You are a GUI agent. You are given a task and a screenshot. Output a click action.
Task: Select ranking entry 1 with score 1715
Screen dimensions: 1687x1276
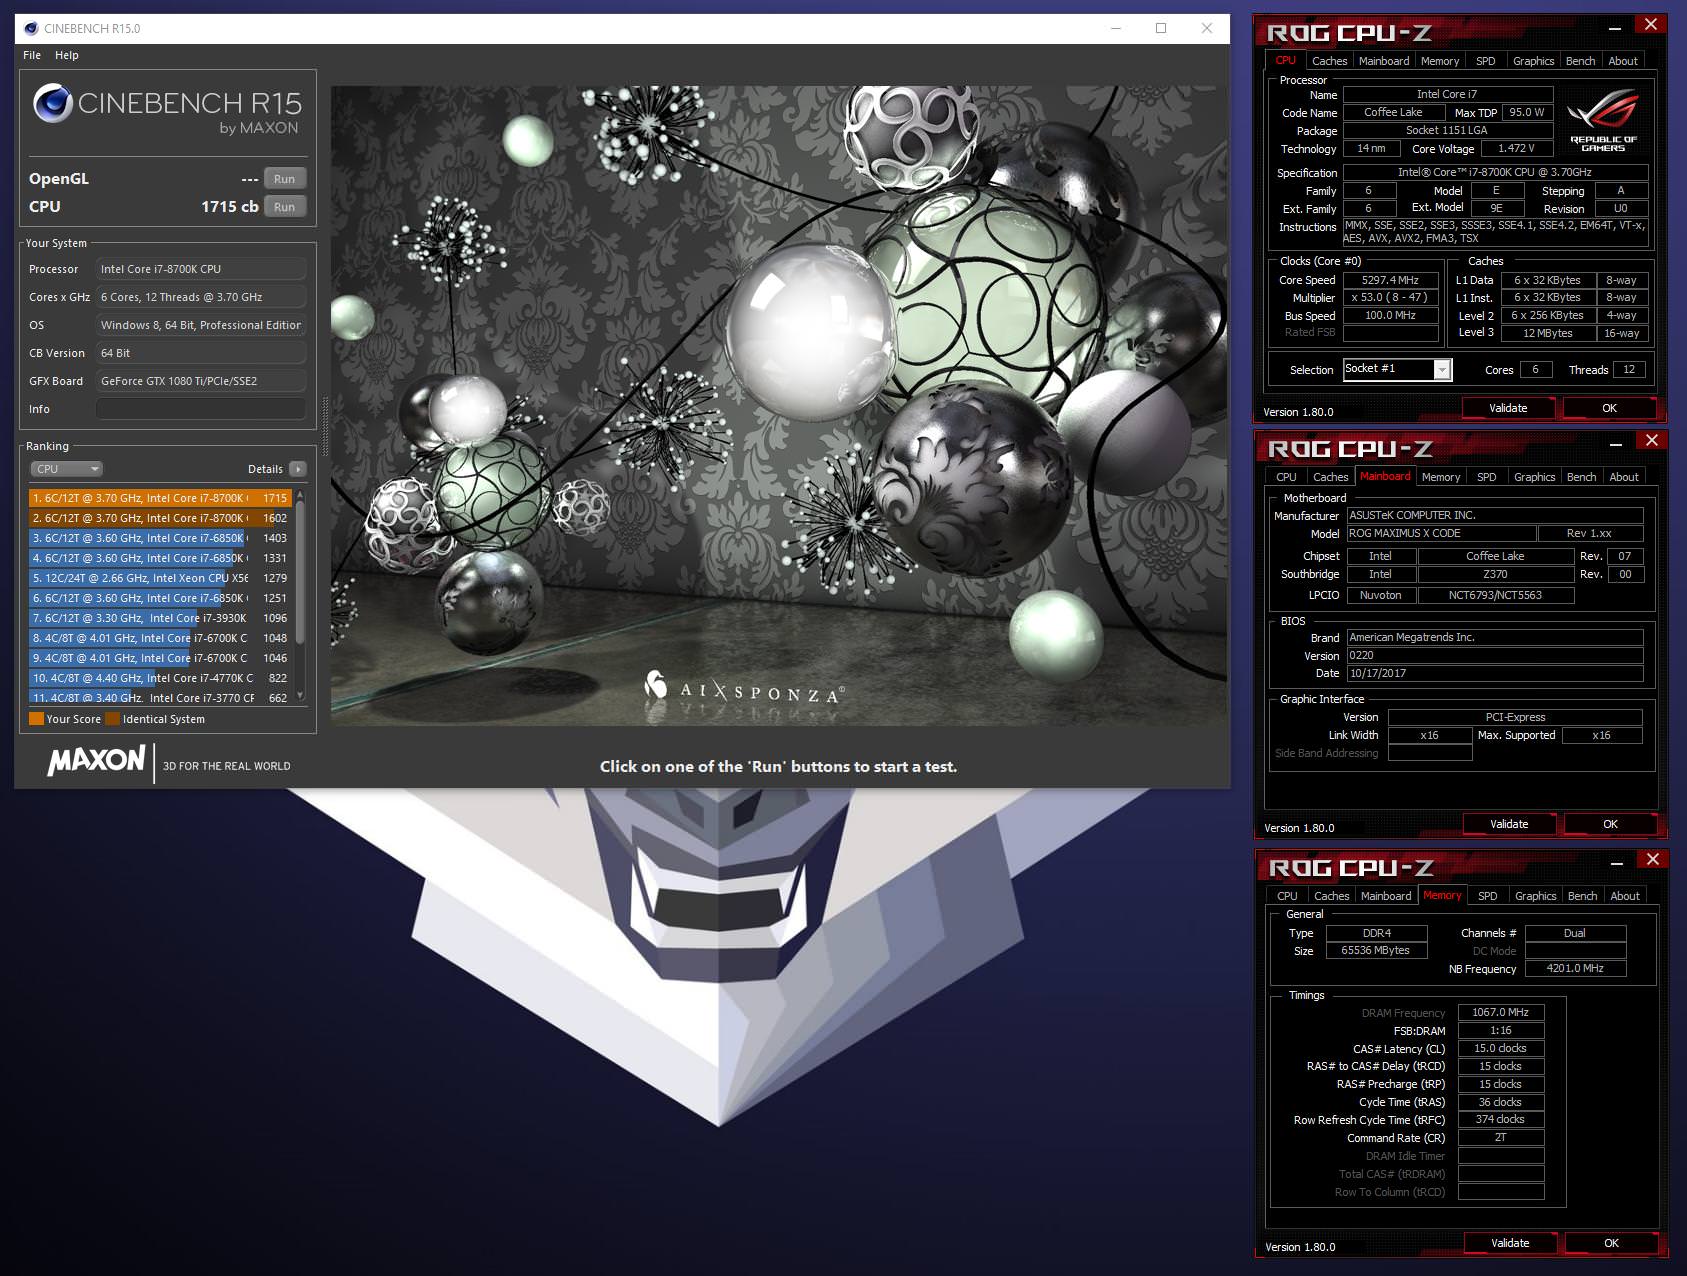[x=160, y=498]
